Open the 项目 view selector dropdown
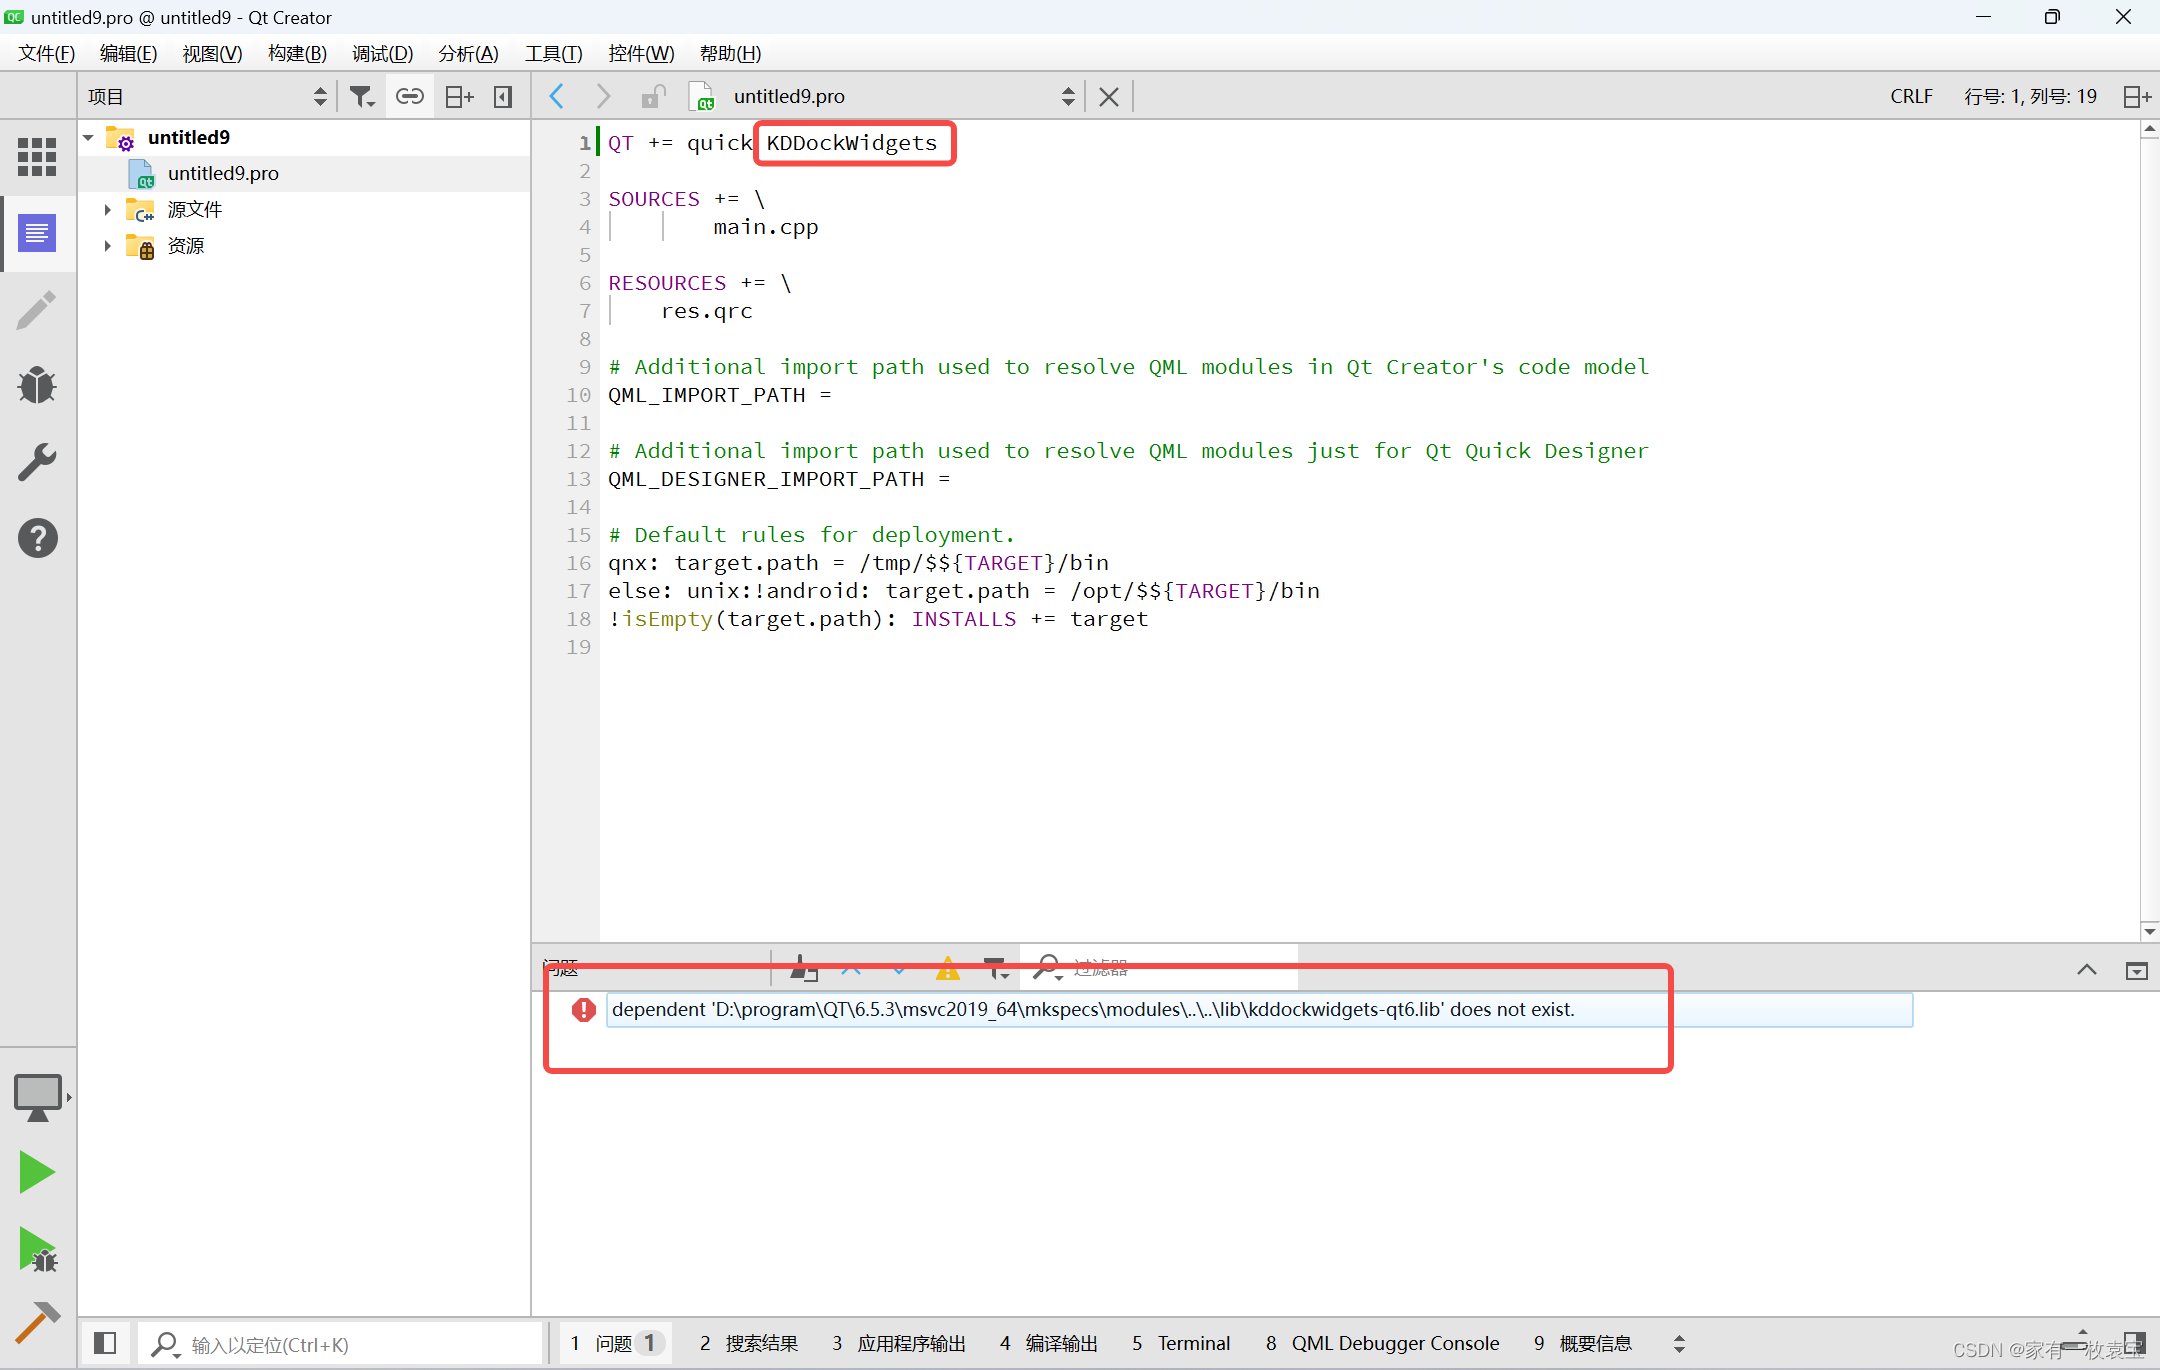 click(207, 97)
